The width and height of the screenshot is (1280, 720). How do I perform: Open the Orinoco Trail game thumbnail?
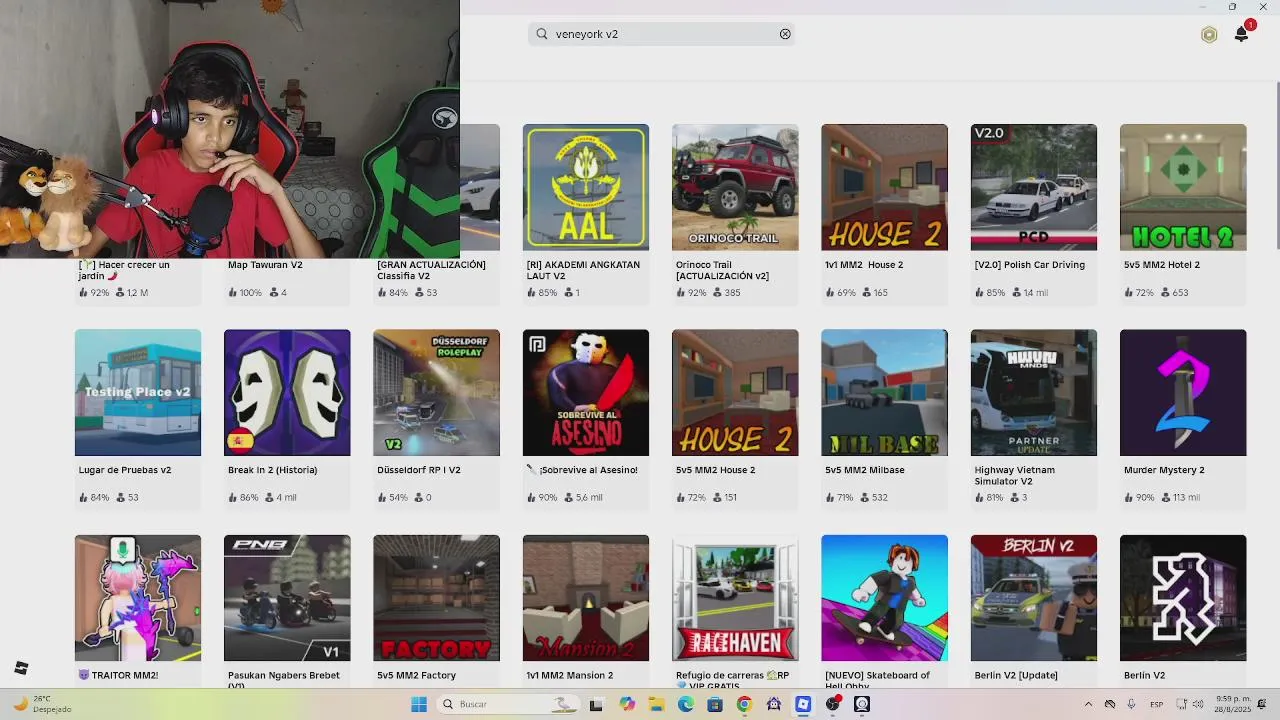(735, 187)
